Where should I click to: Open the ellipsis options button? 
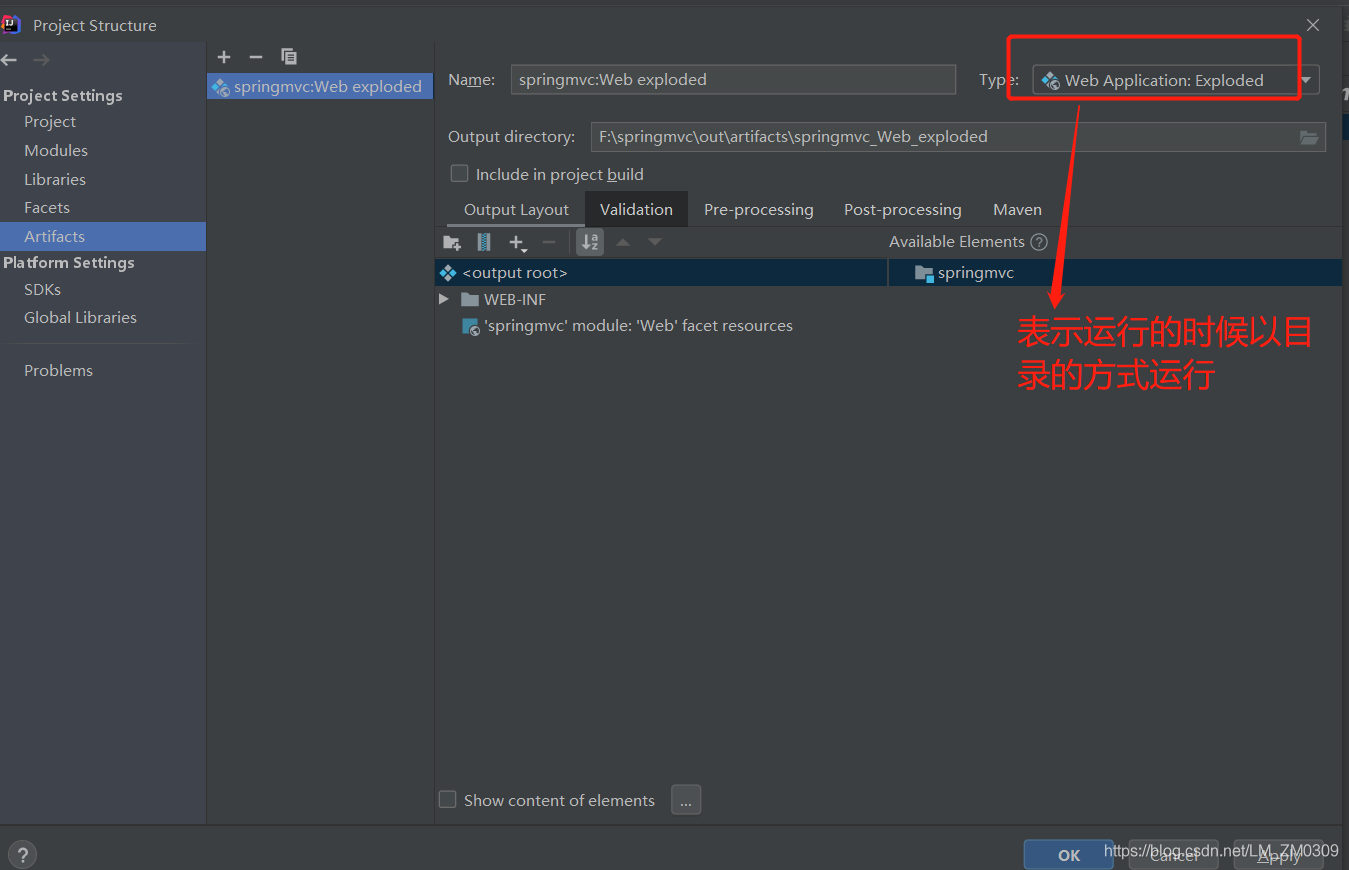click(686, 800)
